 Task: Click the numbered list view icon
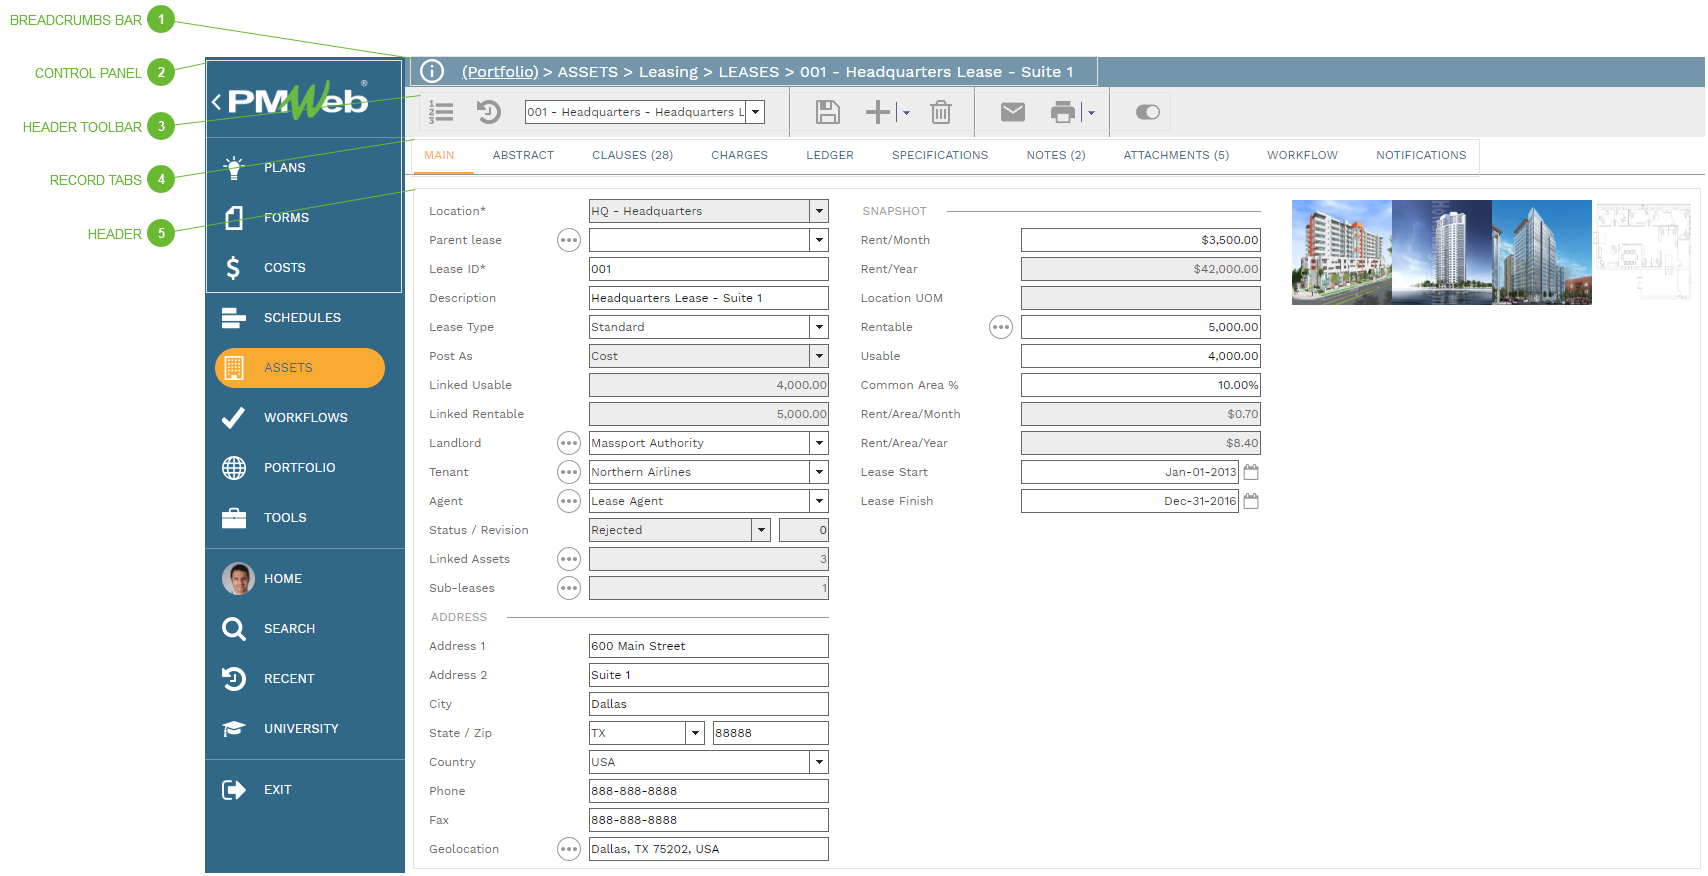(441, 112)
